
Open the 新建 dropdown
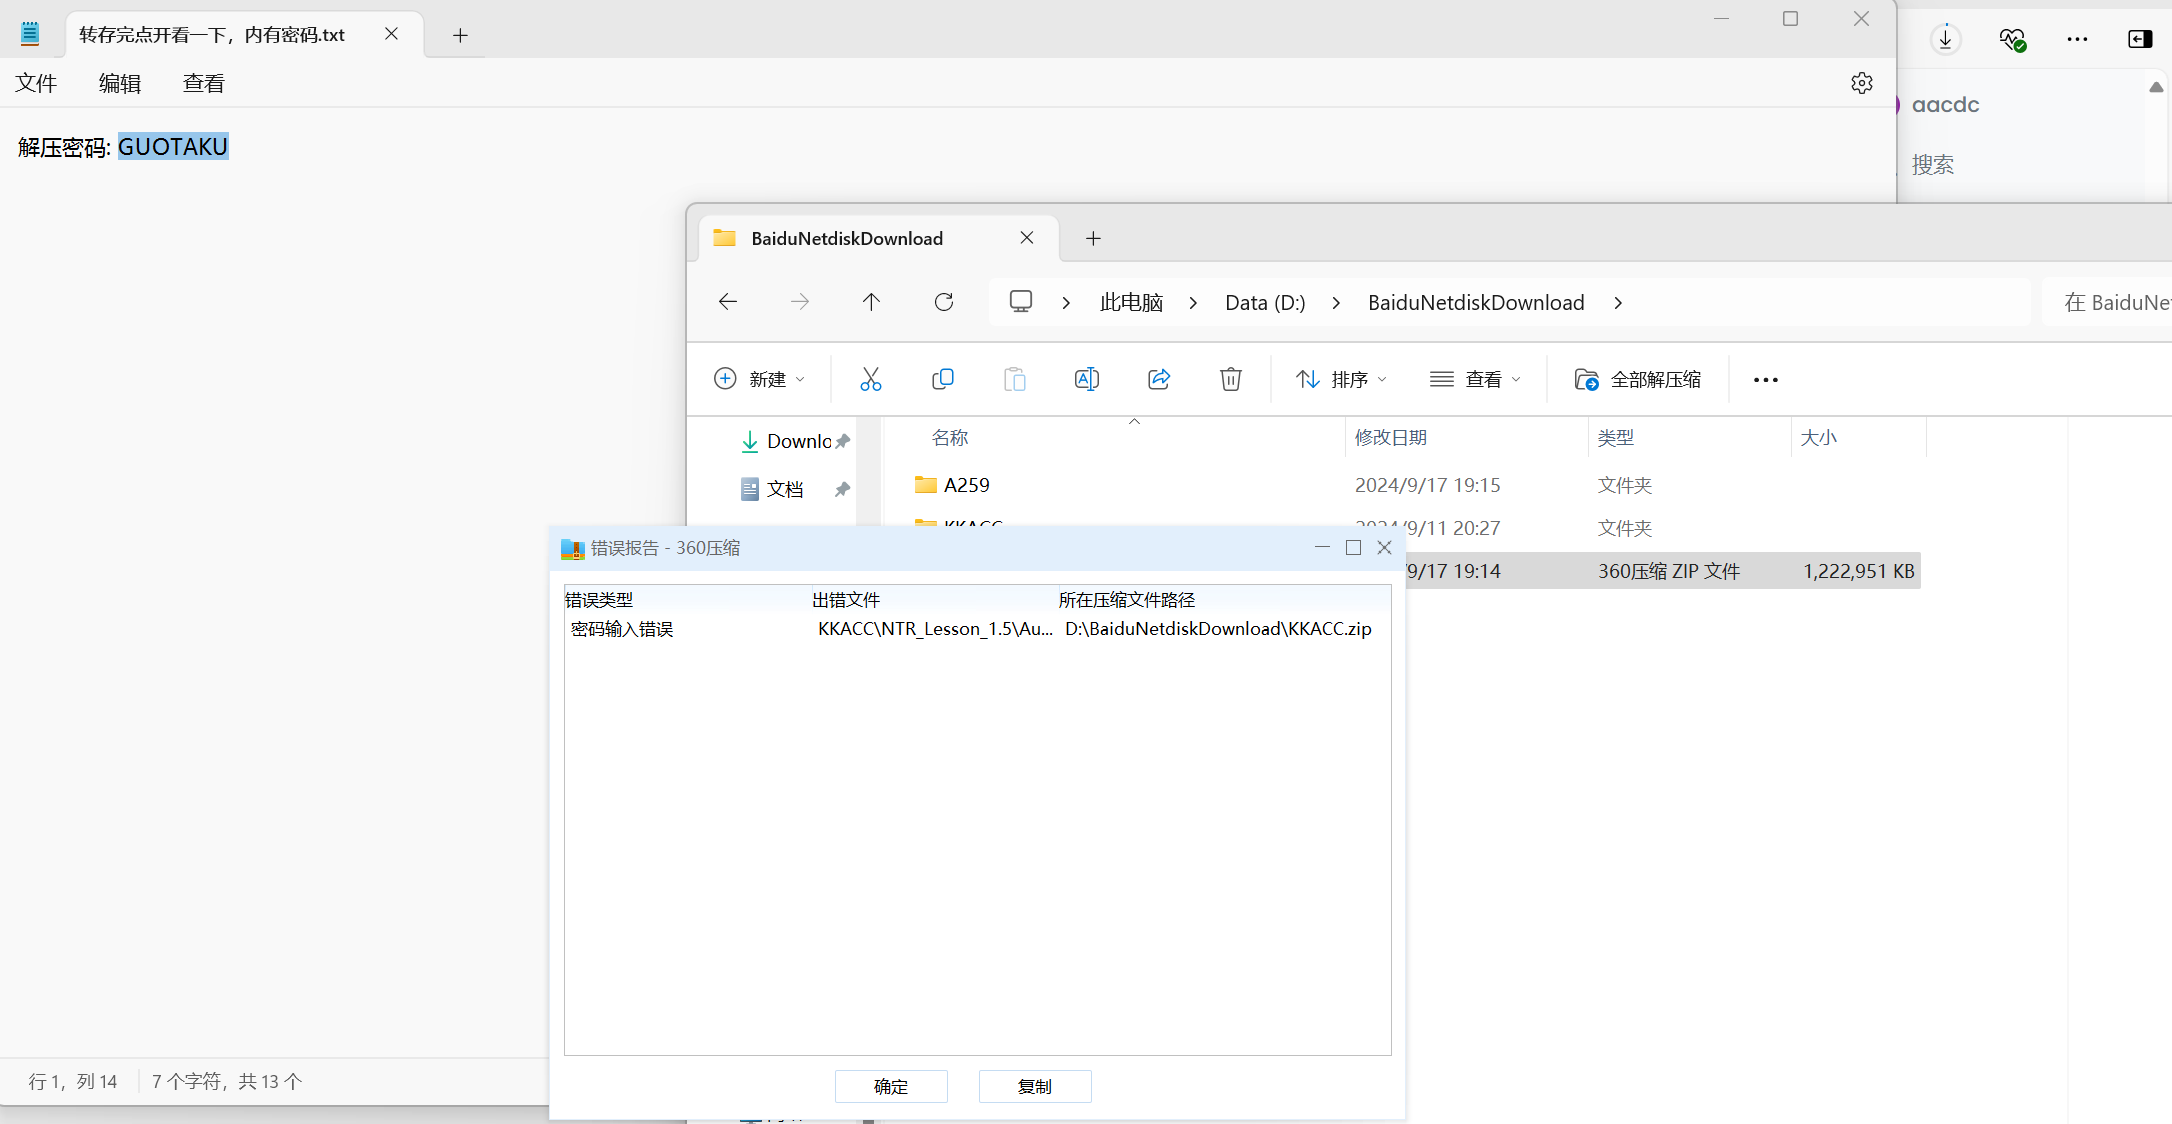click(x=759, y=379)
